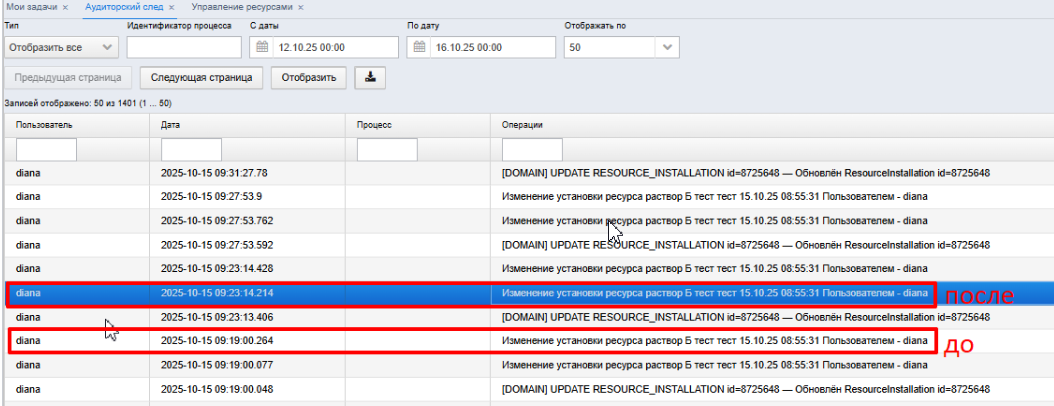Select the row dated 2025-10-15 09:27:53.762
Viewport: 1054px width, 406px height.
pyautogui.click(x=529, y=220)
